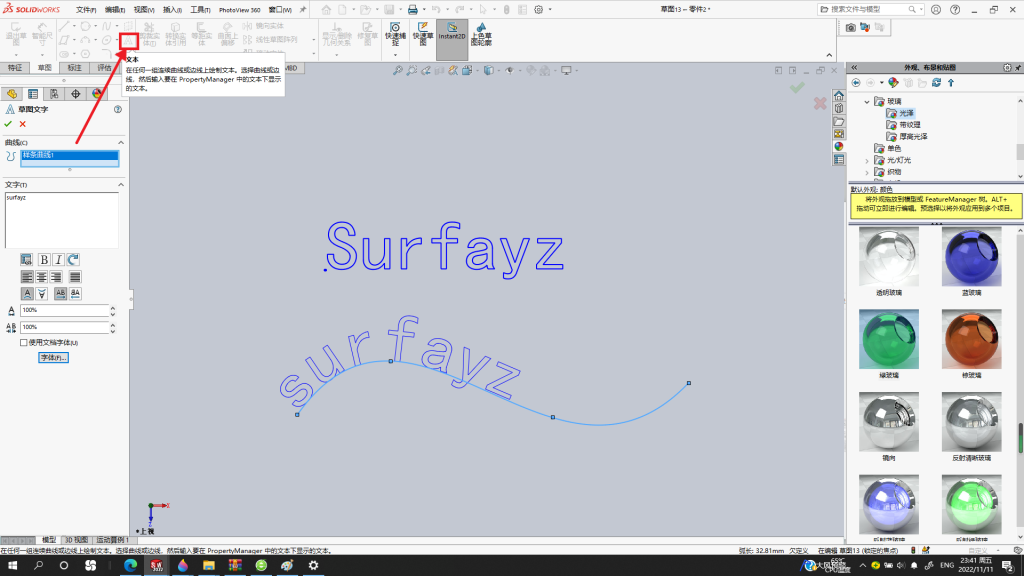Select left text alignment
Screen dimensions: 1024x576
[27, 277]
